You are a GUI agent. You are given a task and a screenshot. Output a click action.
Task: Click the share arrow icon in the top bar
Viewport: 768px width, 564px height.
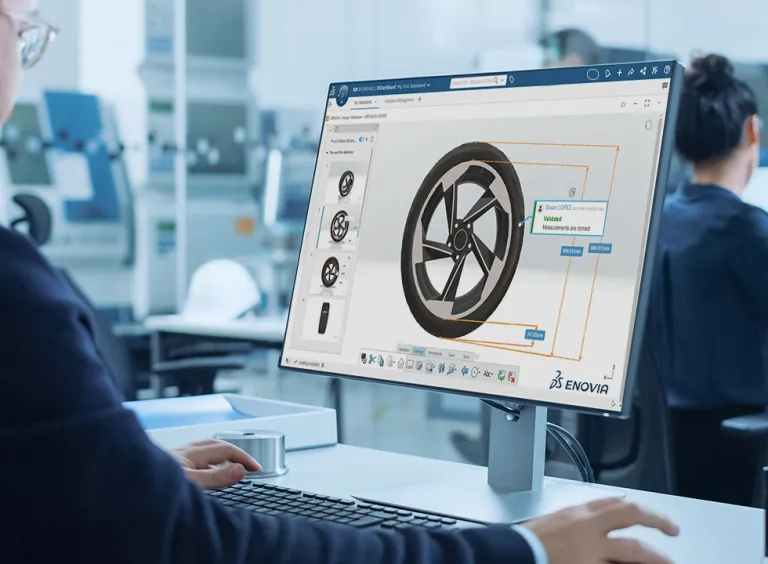(x=631, y=72)
